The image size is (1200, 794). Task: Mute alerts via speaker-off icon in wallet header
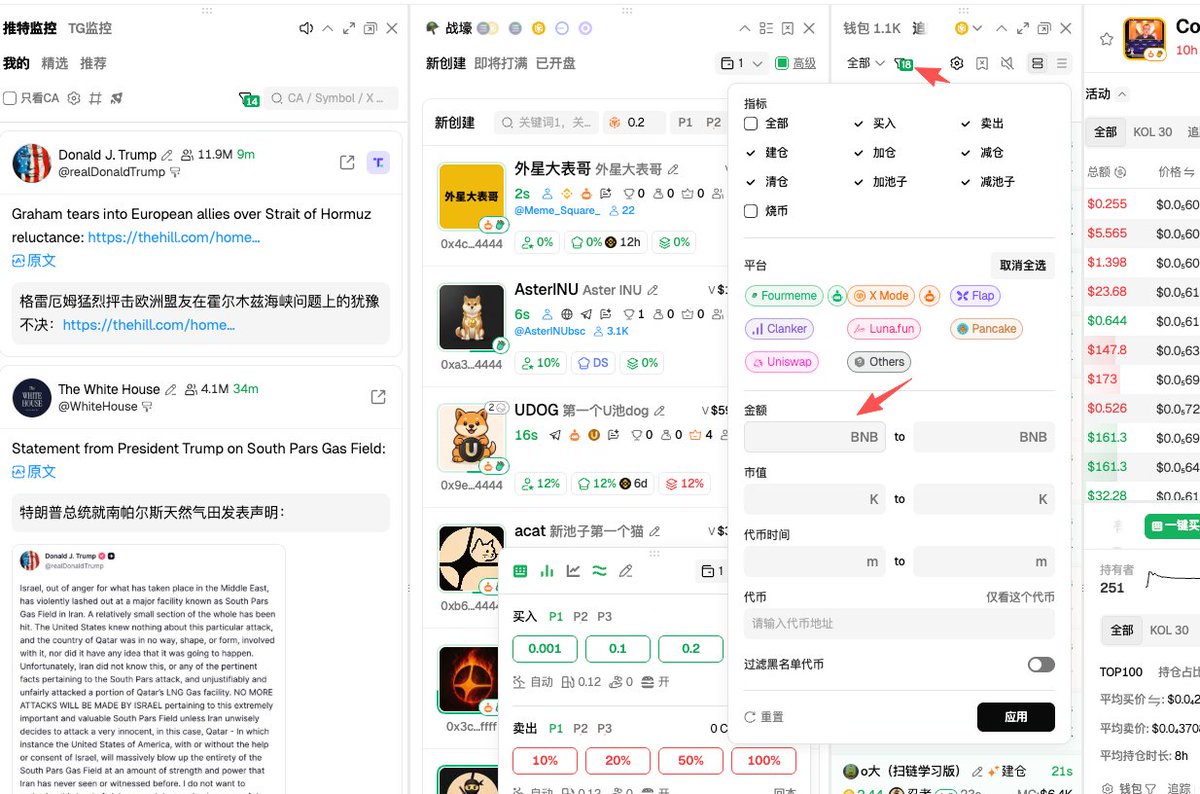[1007, 63]
